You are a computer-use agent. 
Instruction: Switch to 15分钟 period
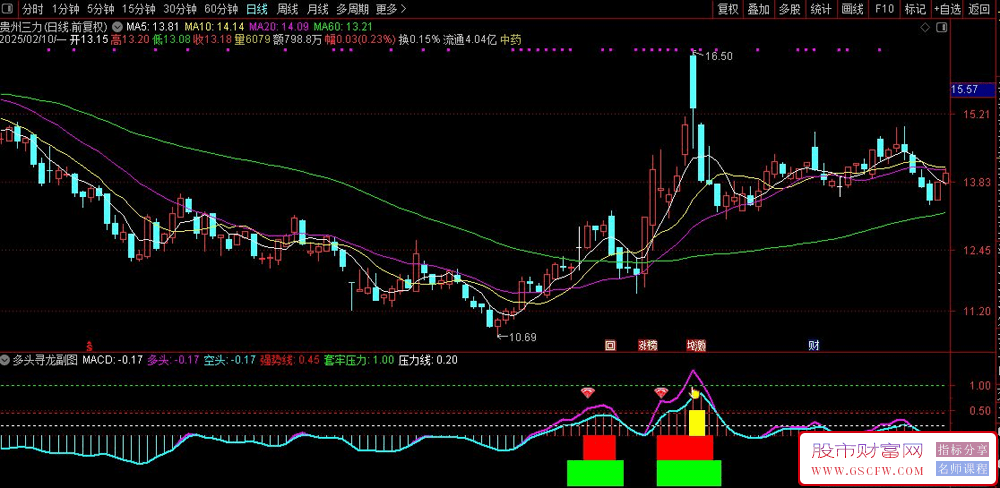[x=138, y=9]
